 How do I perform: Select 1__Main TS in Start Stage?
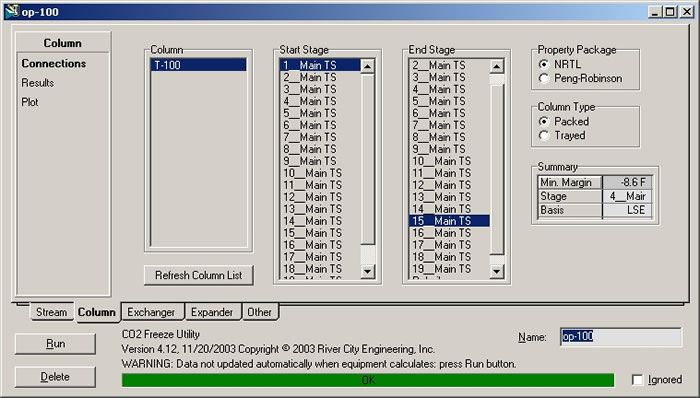point(320,65)
